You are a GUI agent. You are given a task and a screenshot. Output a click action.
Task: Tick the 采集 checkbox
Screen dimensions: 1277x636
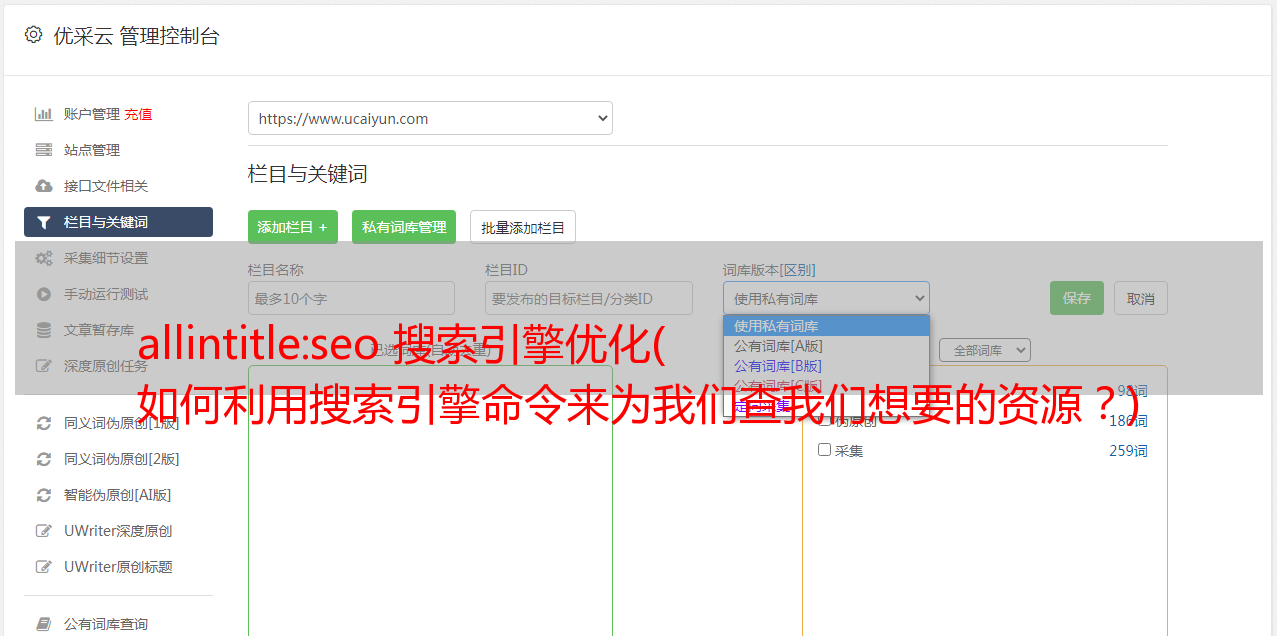825,450
